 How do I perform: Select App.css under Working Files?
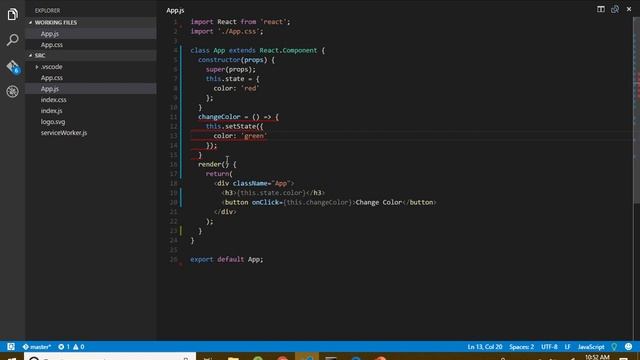pyautogui.click(x=91, y=45)
